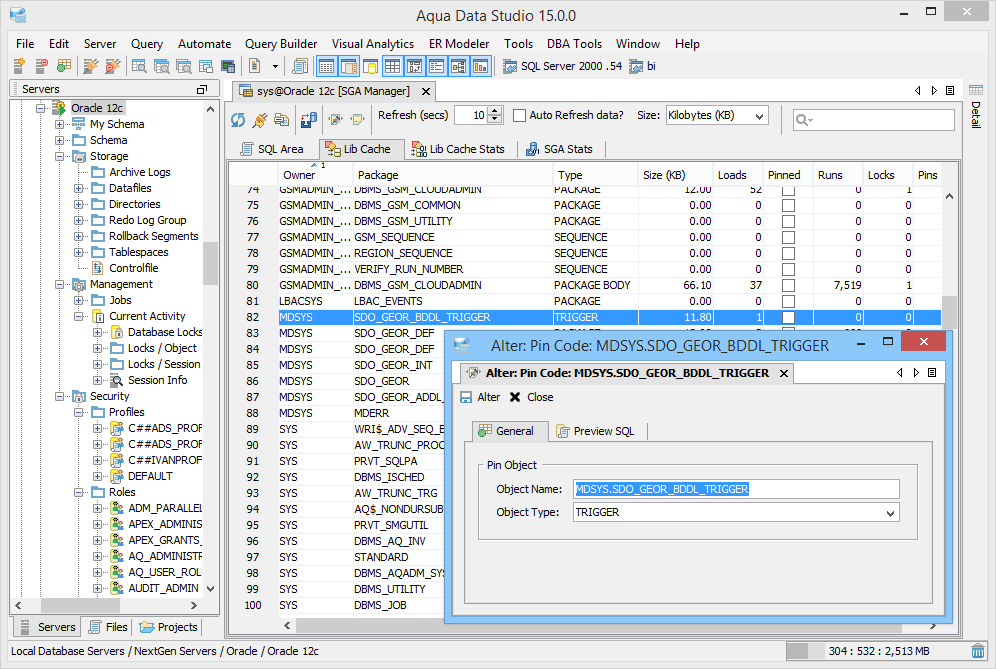The image size is (996, 669).
Task: Click the Disconnect plug icon in main toolbar
Action: click(112, 65)
